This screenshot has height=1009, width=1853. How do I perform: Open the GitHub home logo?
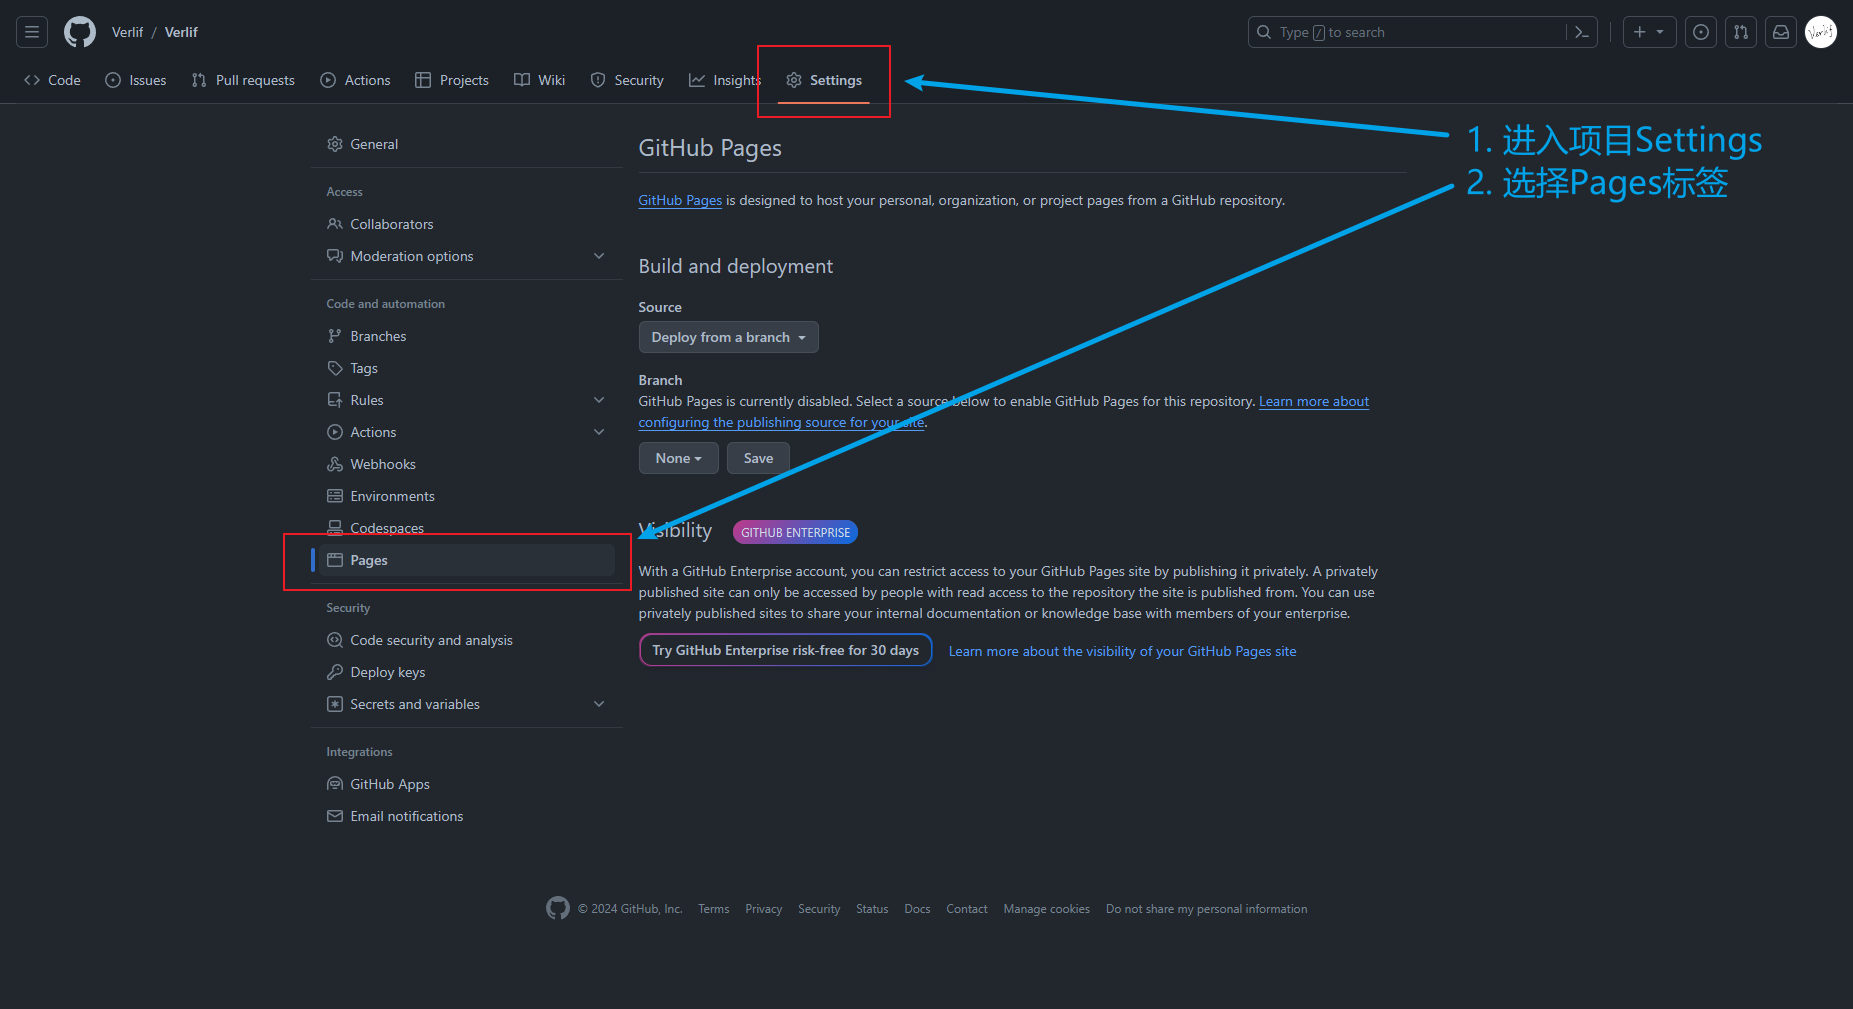coord(80,31)
